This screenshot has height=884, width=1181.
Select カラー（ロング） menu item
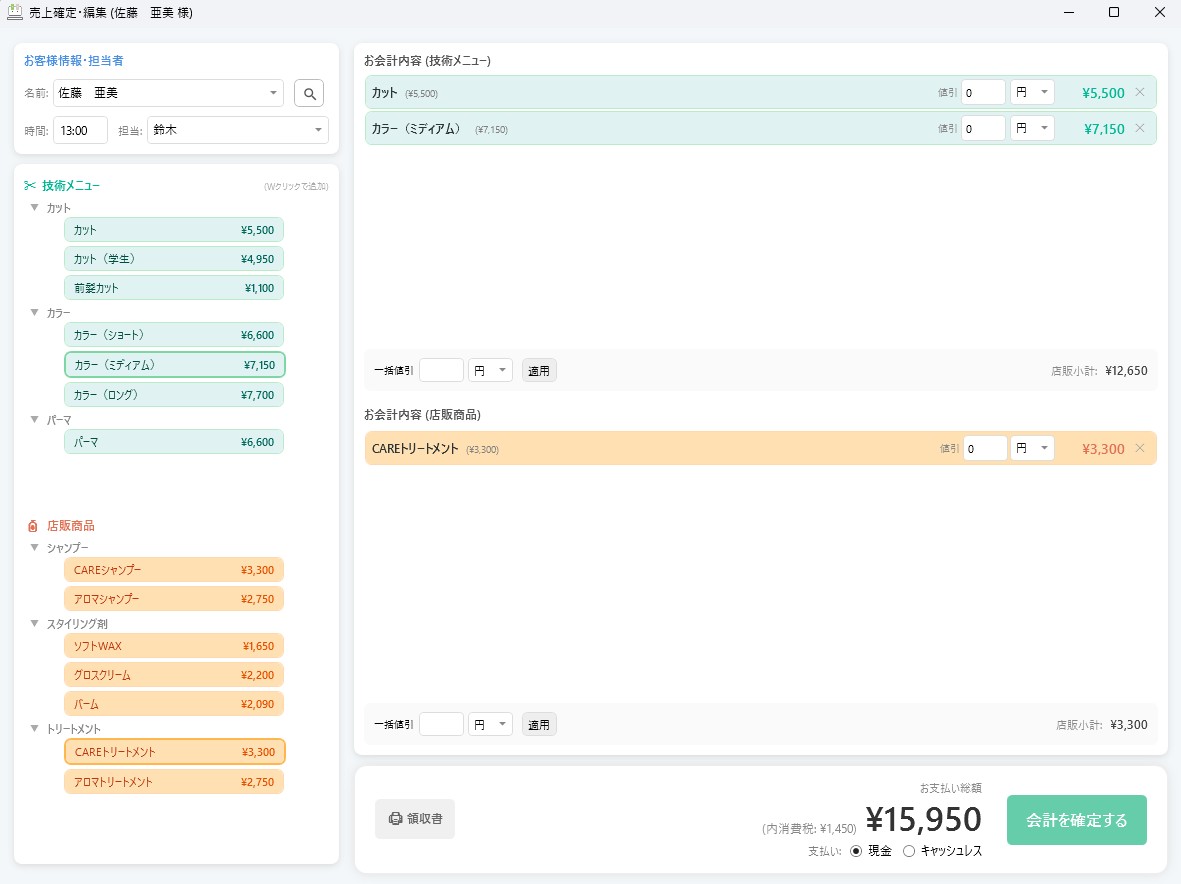[174, 395]
